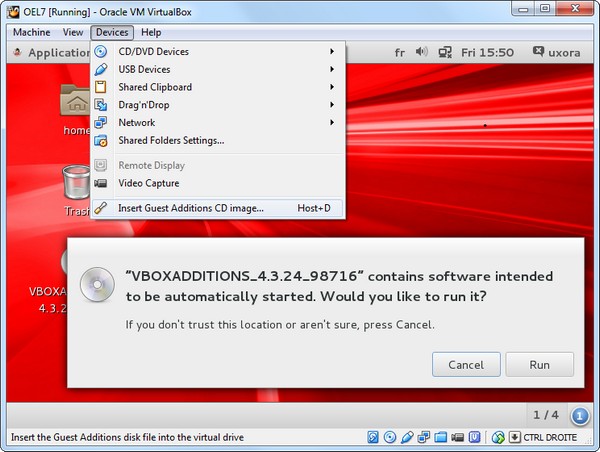Image resolution: width=600 pixels, height=452 pixels.
Task: Expand the CD/DVD Devices submenu
Action: [x=153, y=52]
